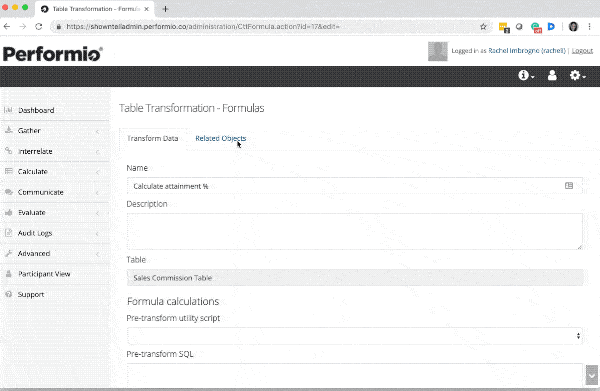The width and height of the screenshot is (600, 391).
Task: Reload the page in the browser
Action: coord(39,26)
